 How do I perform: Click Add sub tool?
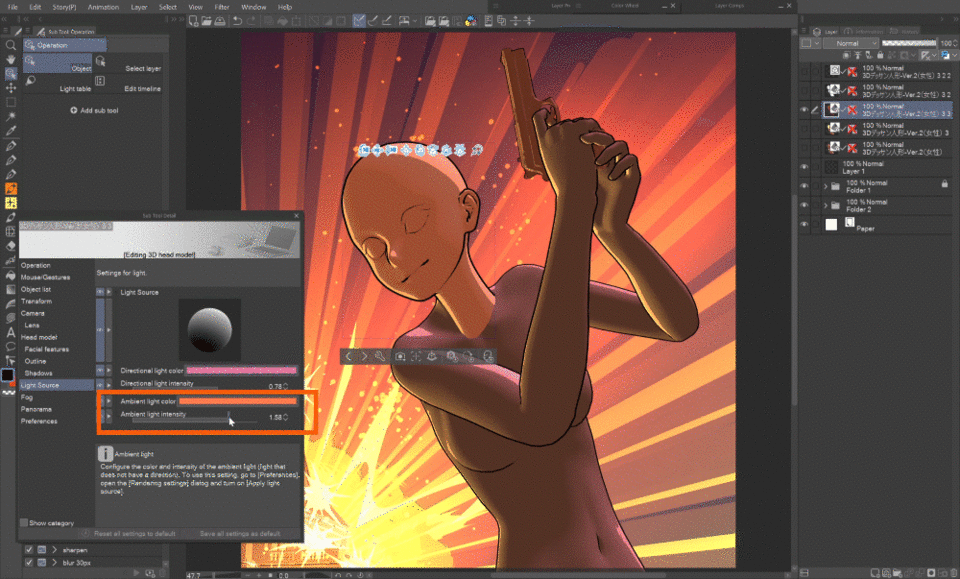click(94, 110)
